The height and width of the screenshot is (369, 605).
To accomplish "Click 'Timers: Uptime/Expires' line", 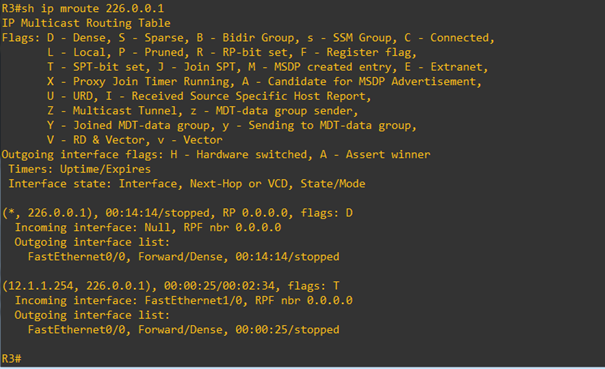I will coord(79,169).
